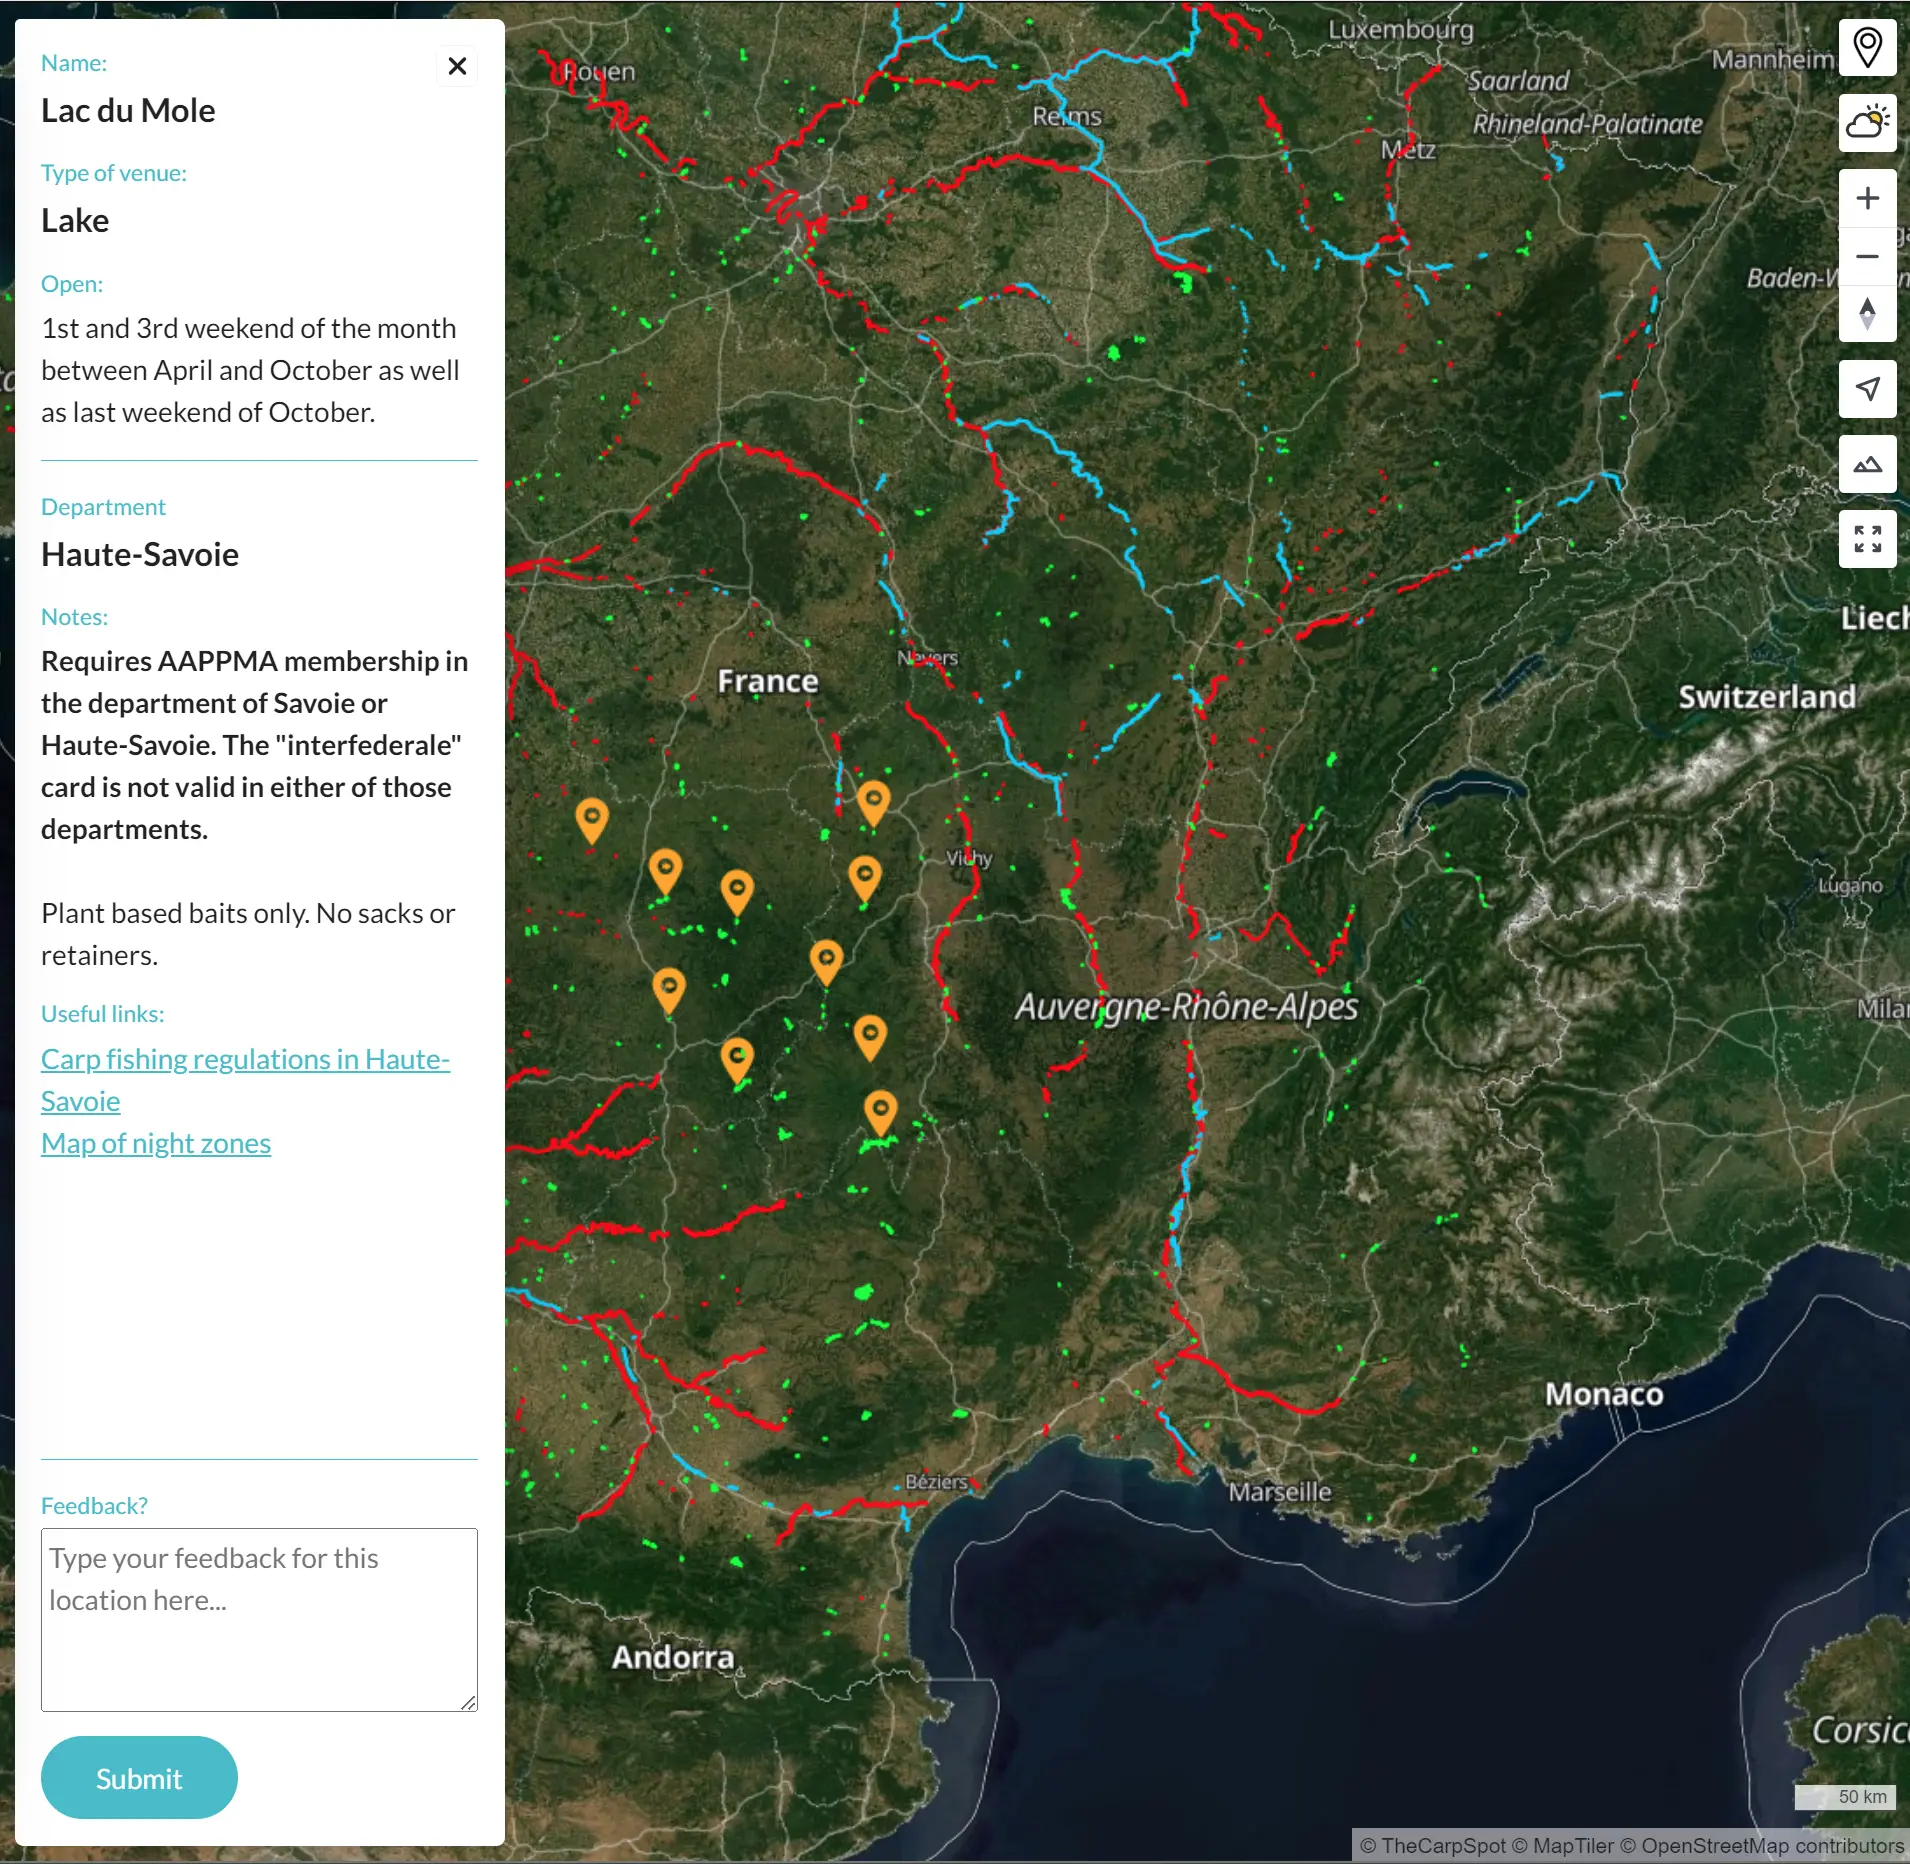Close the Lac du Mole info panel
Viewport: 1910px width, 1864px height.
457,66
